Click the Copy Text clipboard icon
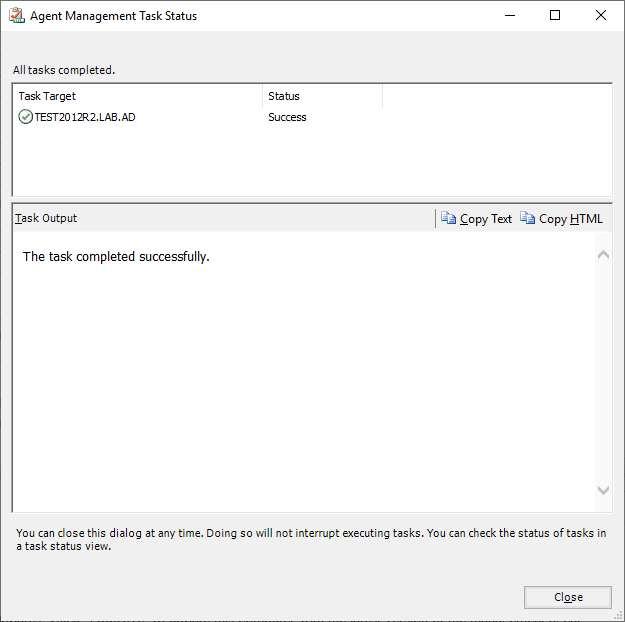 449,219
